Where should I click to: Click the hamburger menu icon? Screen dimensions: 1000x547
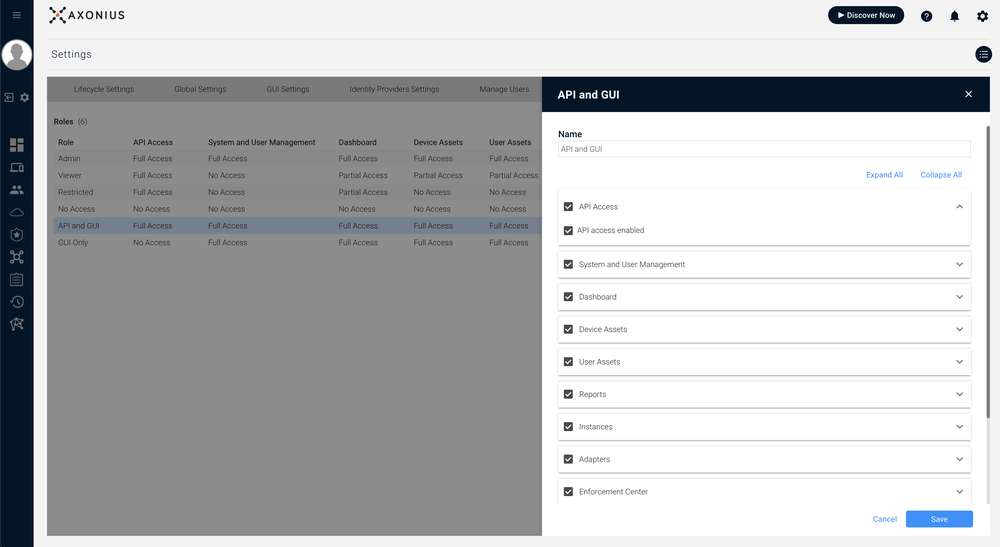coord(16,15)
